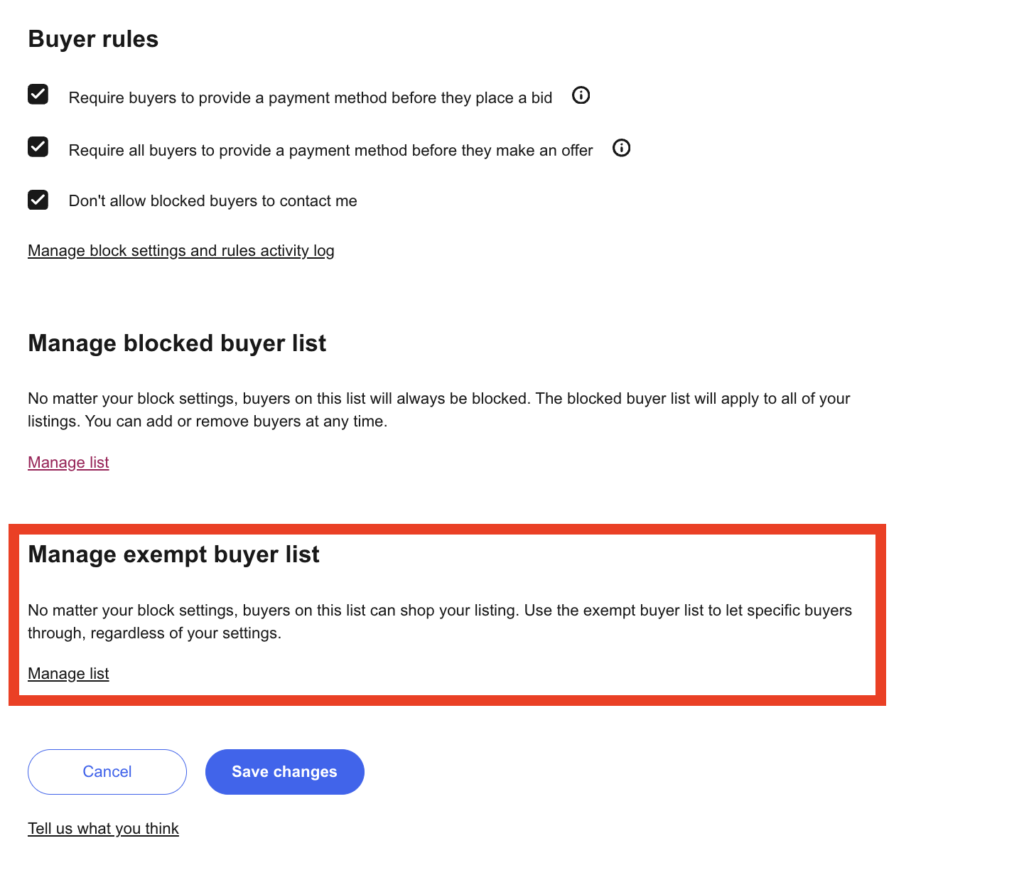Open the Tell us what you think link
Image resolution: width=1024 pixels, height=880 pixels.
(103, 828)
